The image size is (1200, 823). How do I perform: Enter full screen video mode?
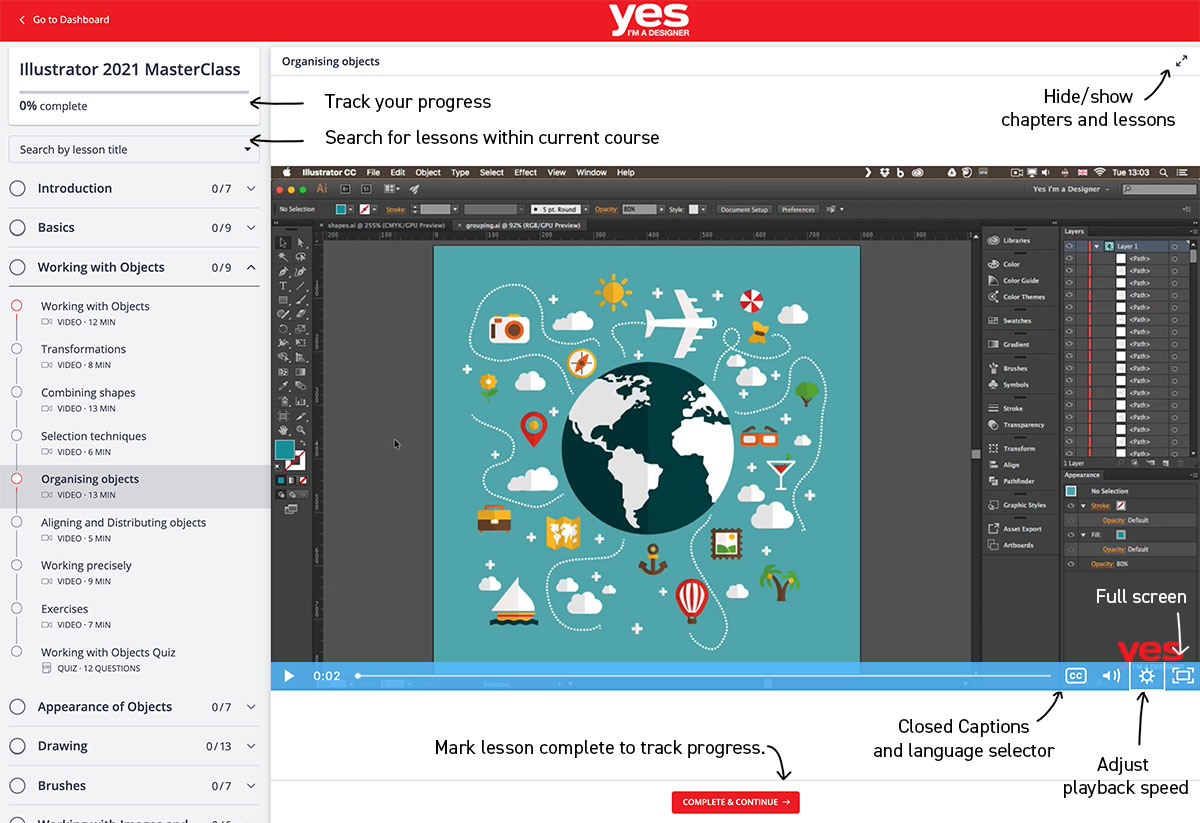pos(1182,676)
